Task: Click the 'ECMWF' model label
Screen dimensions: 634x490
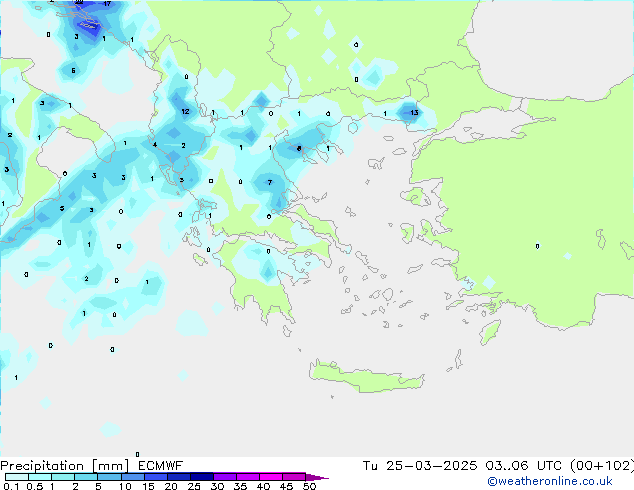Action: pyautogui.click(x=161, y=466)
